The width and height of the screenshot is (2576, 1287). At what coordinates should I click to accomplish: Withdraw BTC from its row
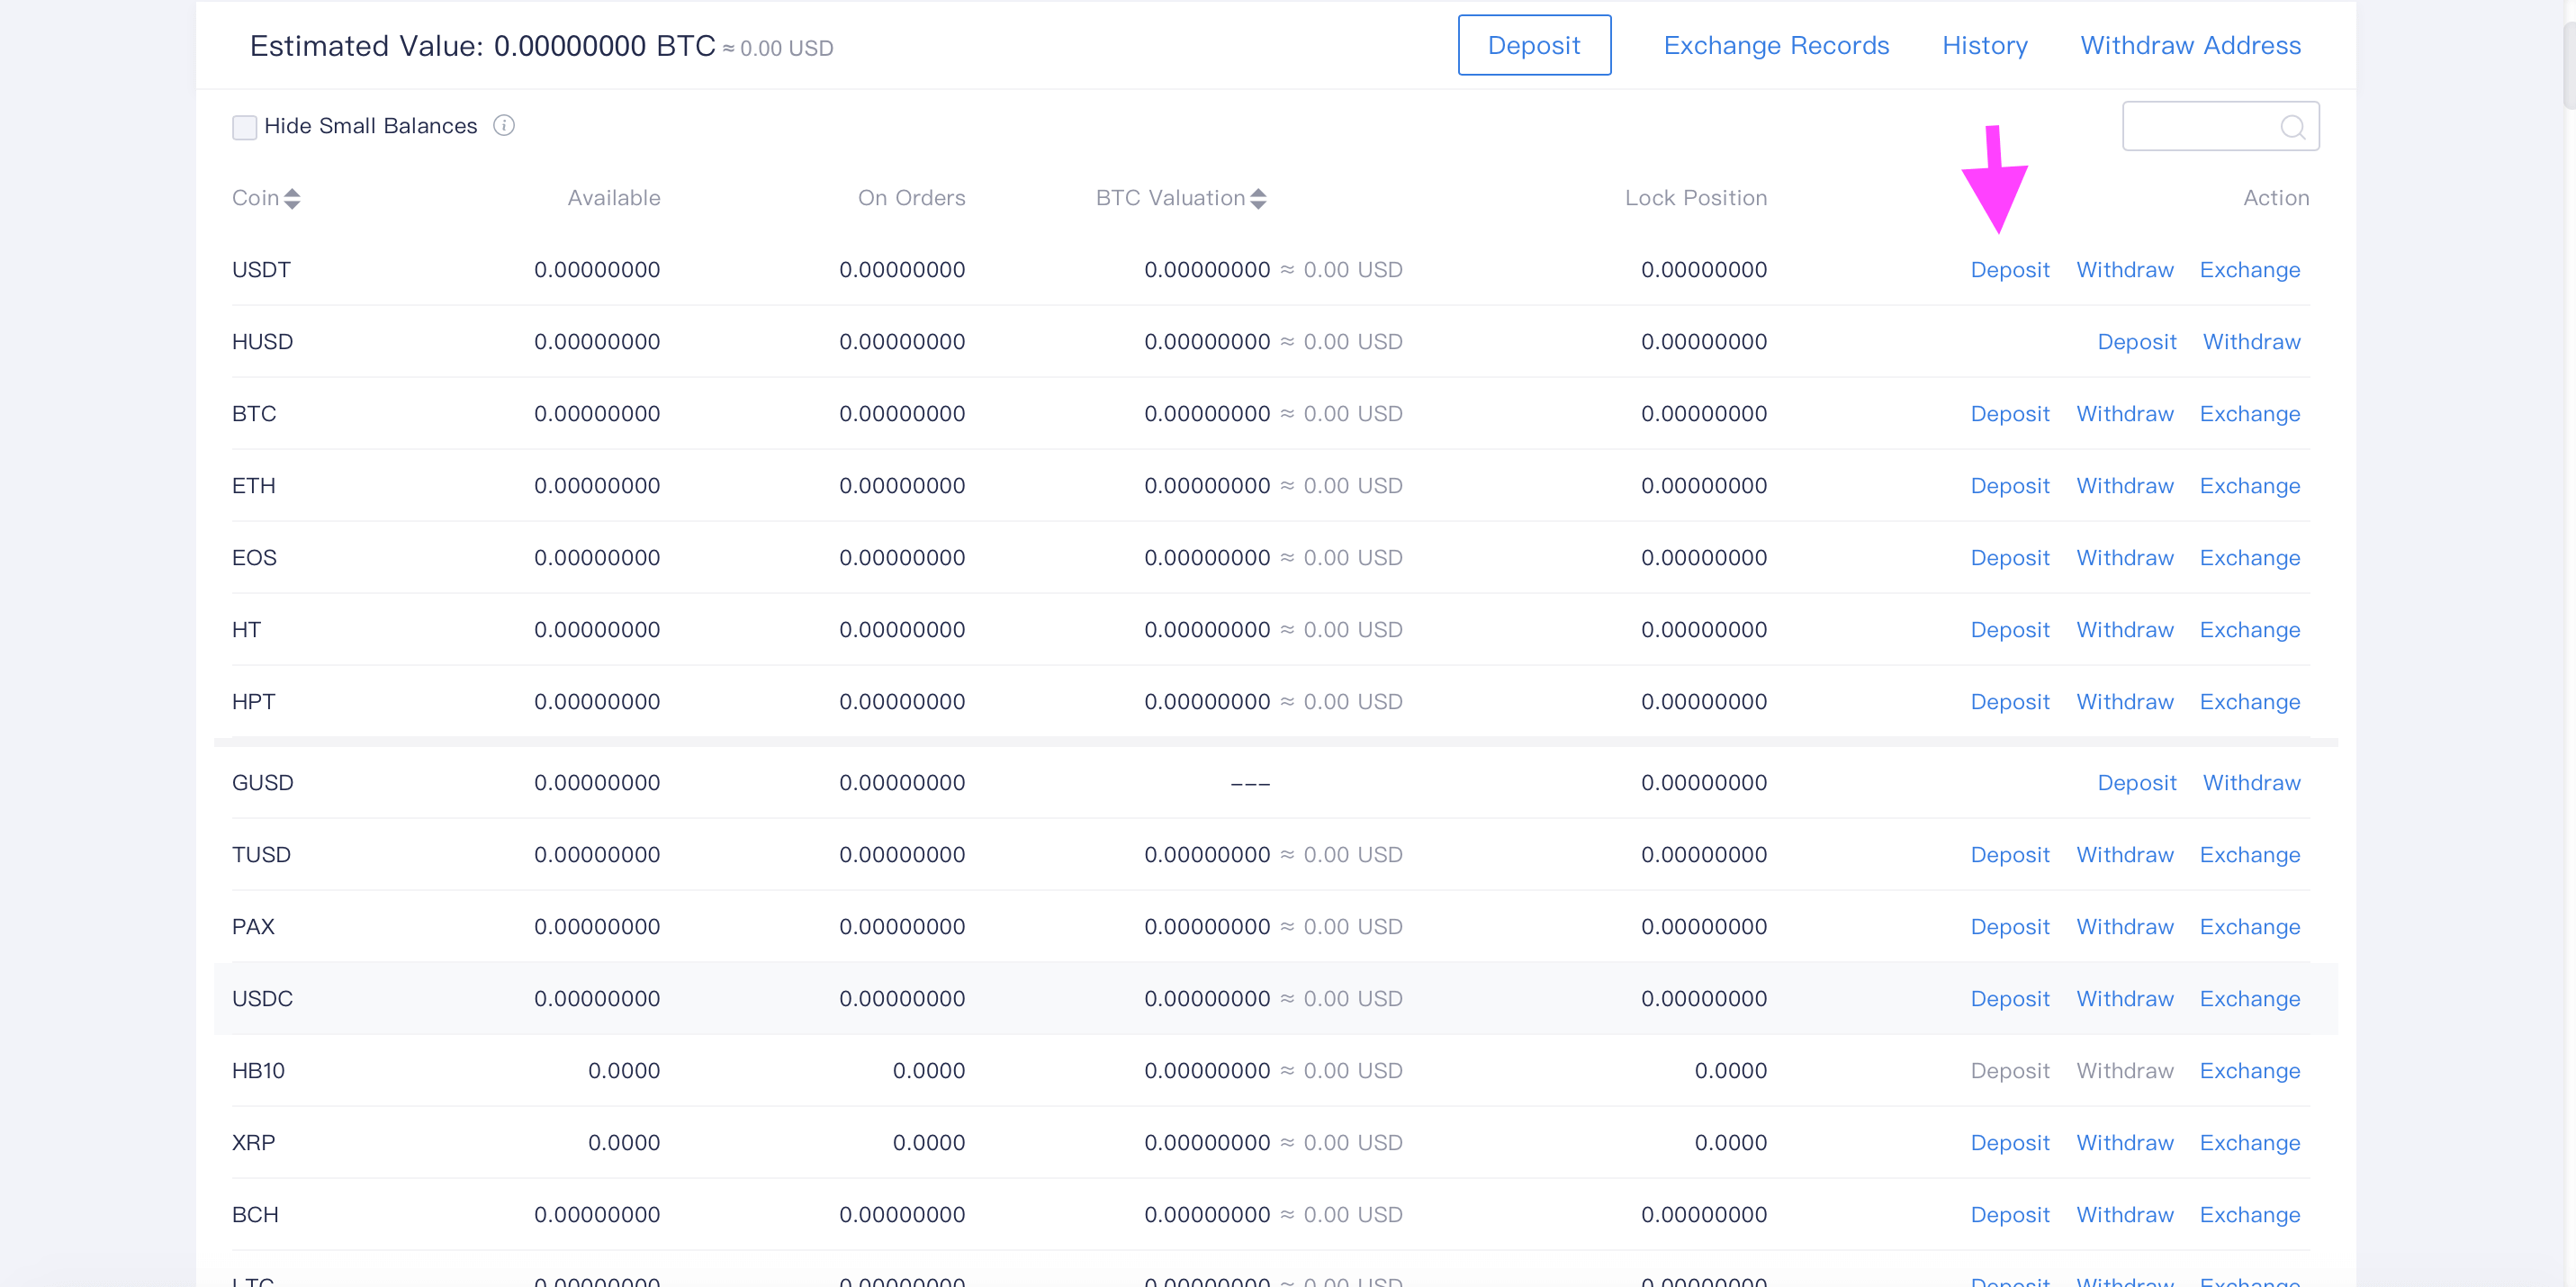2124,414
